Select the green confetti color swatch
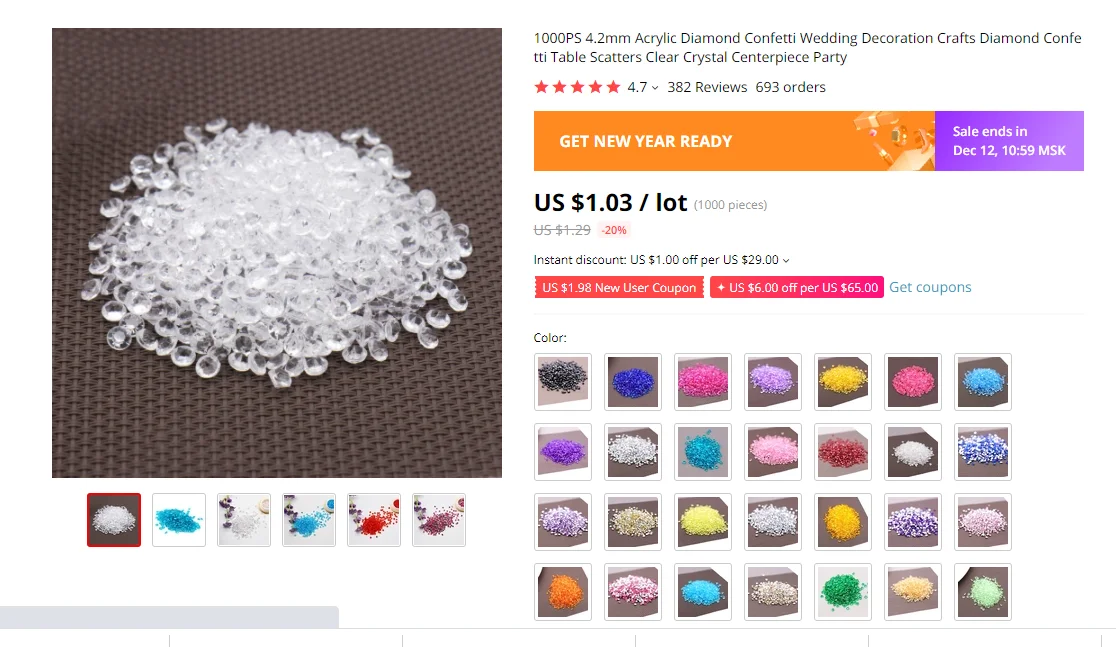This screenshot has width=1116, height=647. pyautogui.click(x=843, y=591)
